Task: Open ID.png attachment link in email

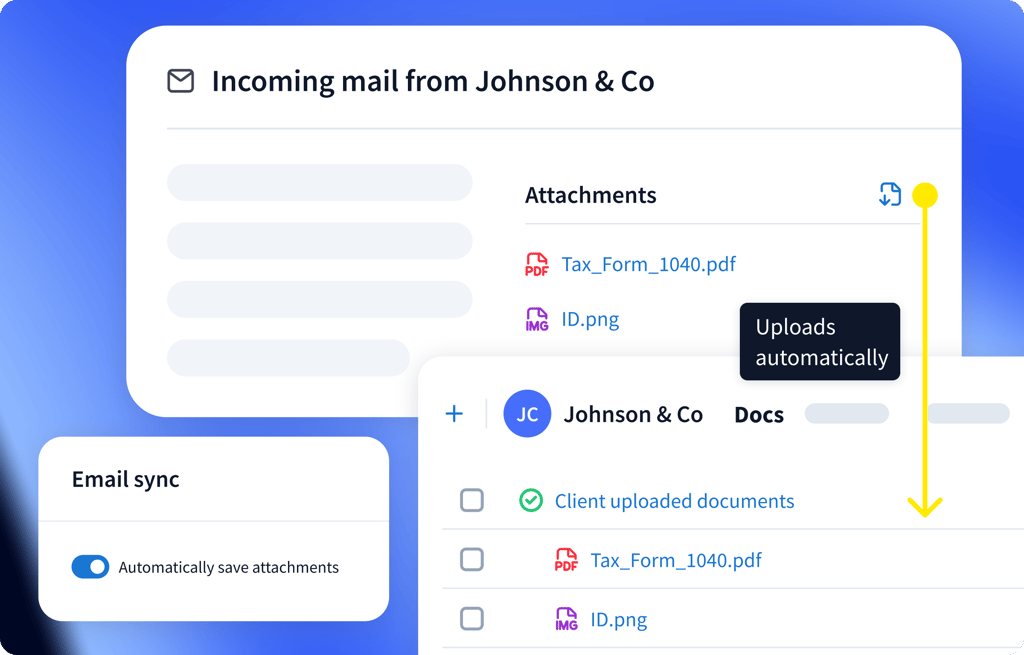Action: 590,320
